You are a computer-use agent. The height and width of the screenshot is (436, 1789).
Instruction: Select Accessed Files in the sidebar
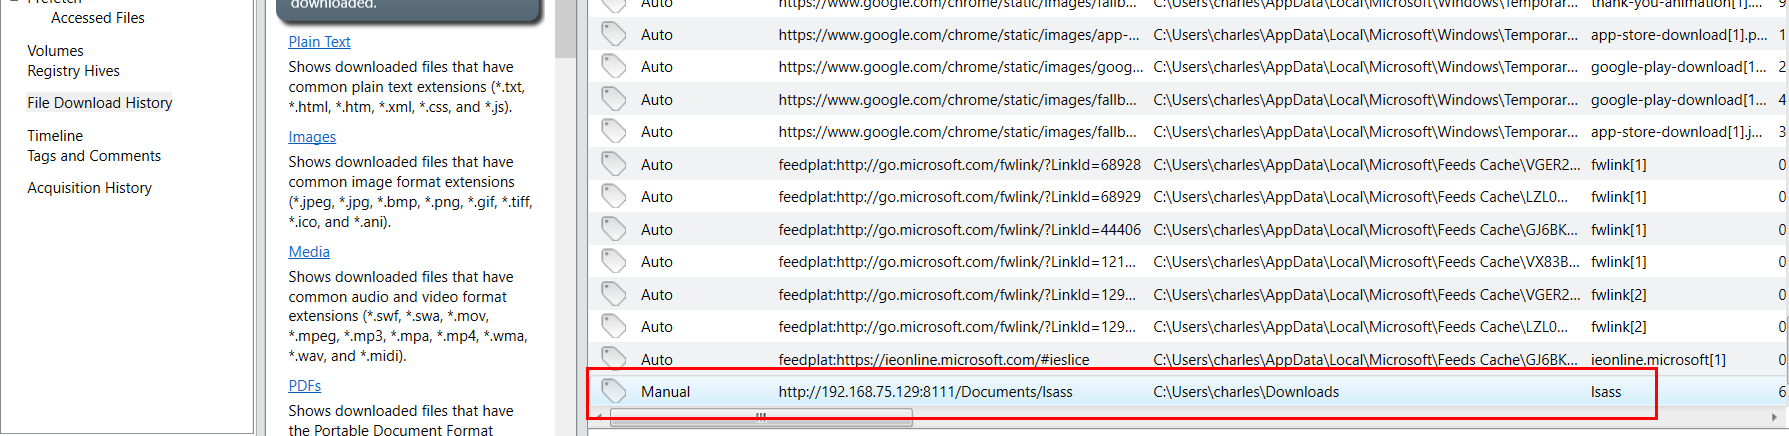[98, 18]
